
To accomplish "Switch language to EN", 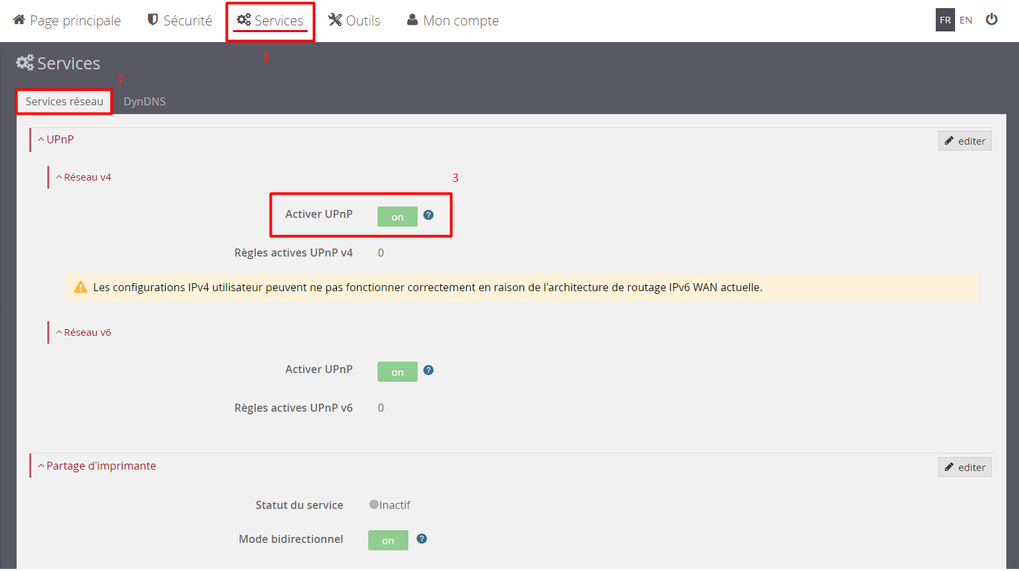I will click(966, 20).
